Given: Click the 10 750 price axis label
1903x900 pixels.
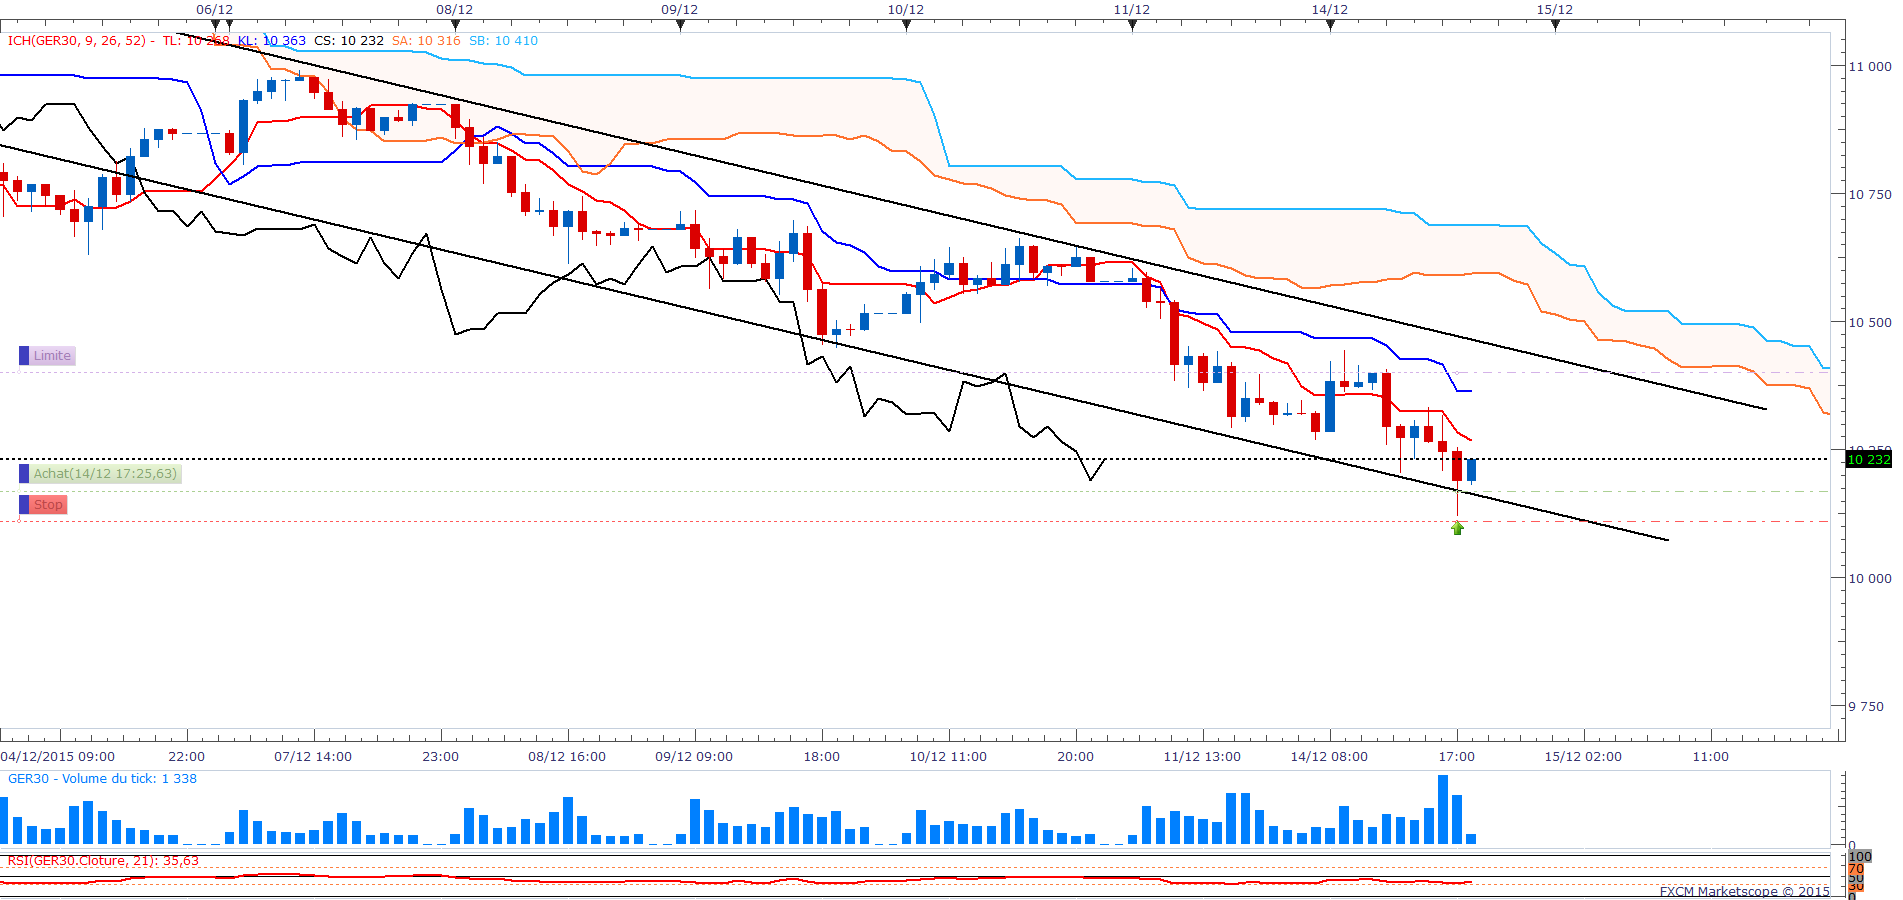Looking at the screenshot, I should (x=1870, y=195).
